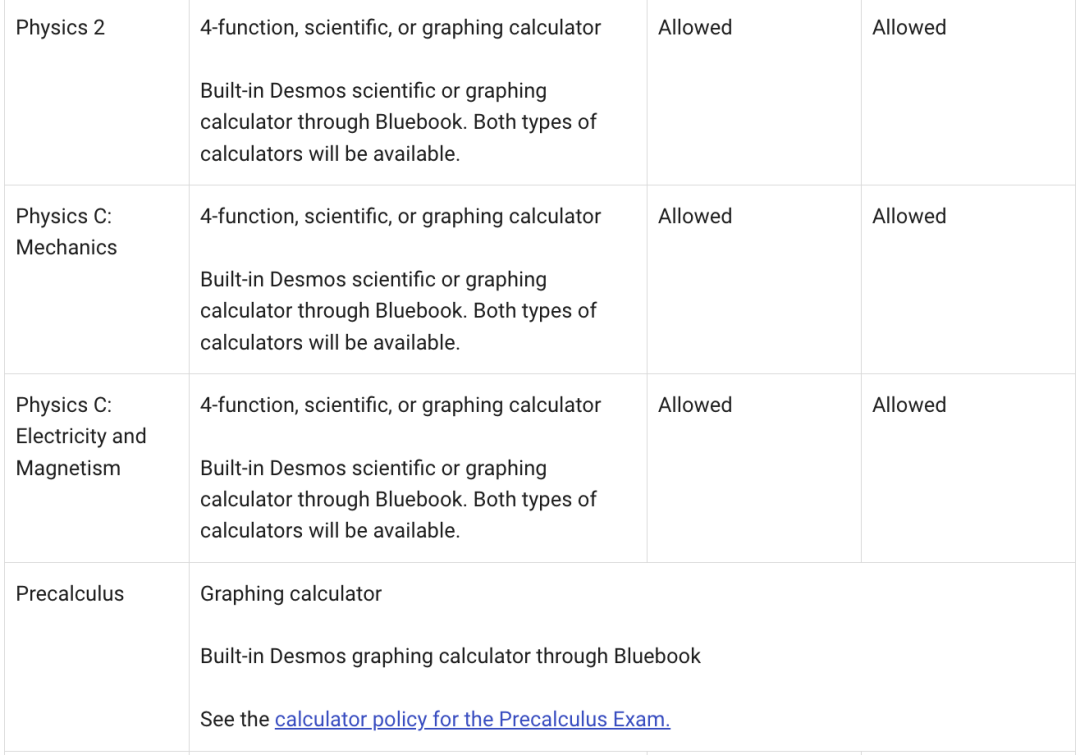This screenshot has height=755, width=1080.
Task: Select the Precalculus course name cell
Action: pos(70,594)
